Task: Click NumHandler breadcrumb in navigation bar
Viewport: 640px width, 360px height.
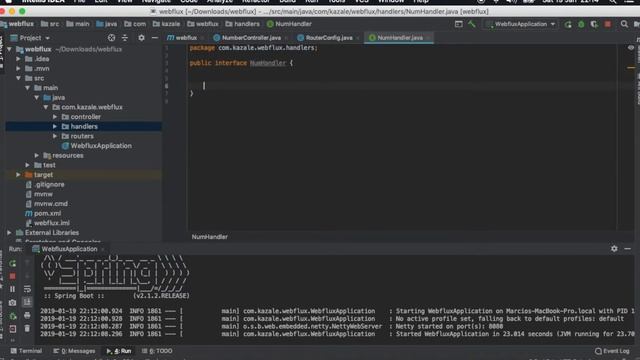Action: point(289,24)
